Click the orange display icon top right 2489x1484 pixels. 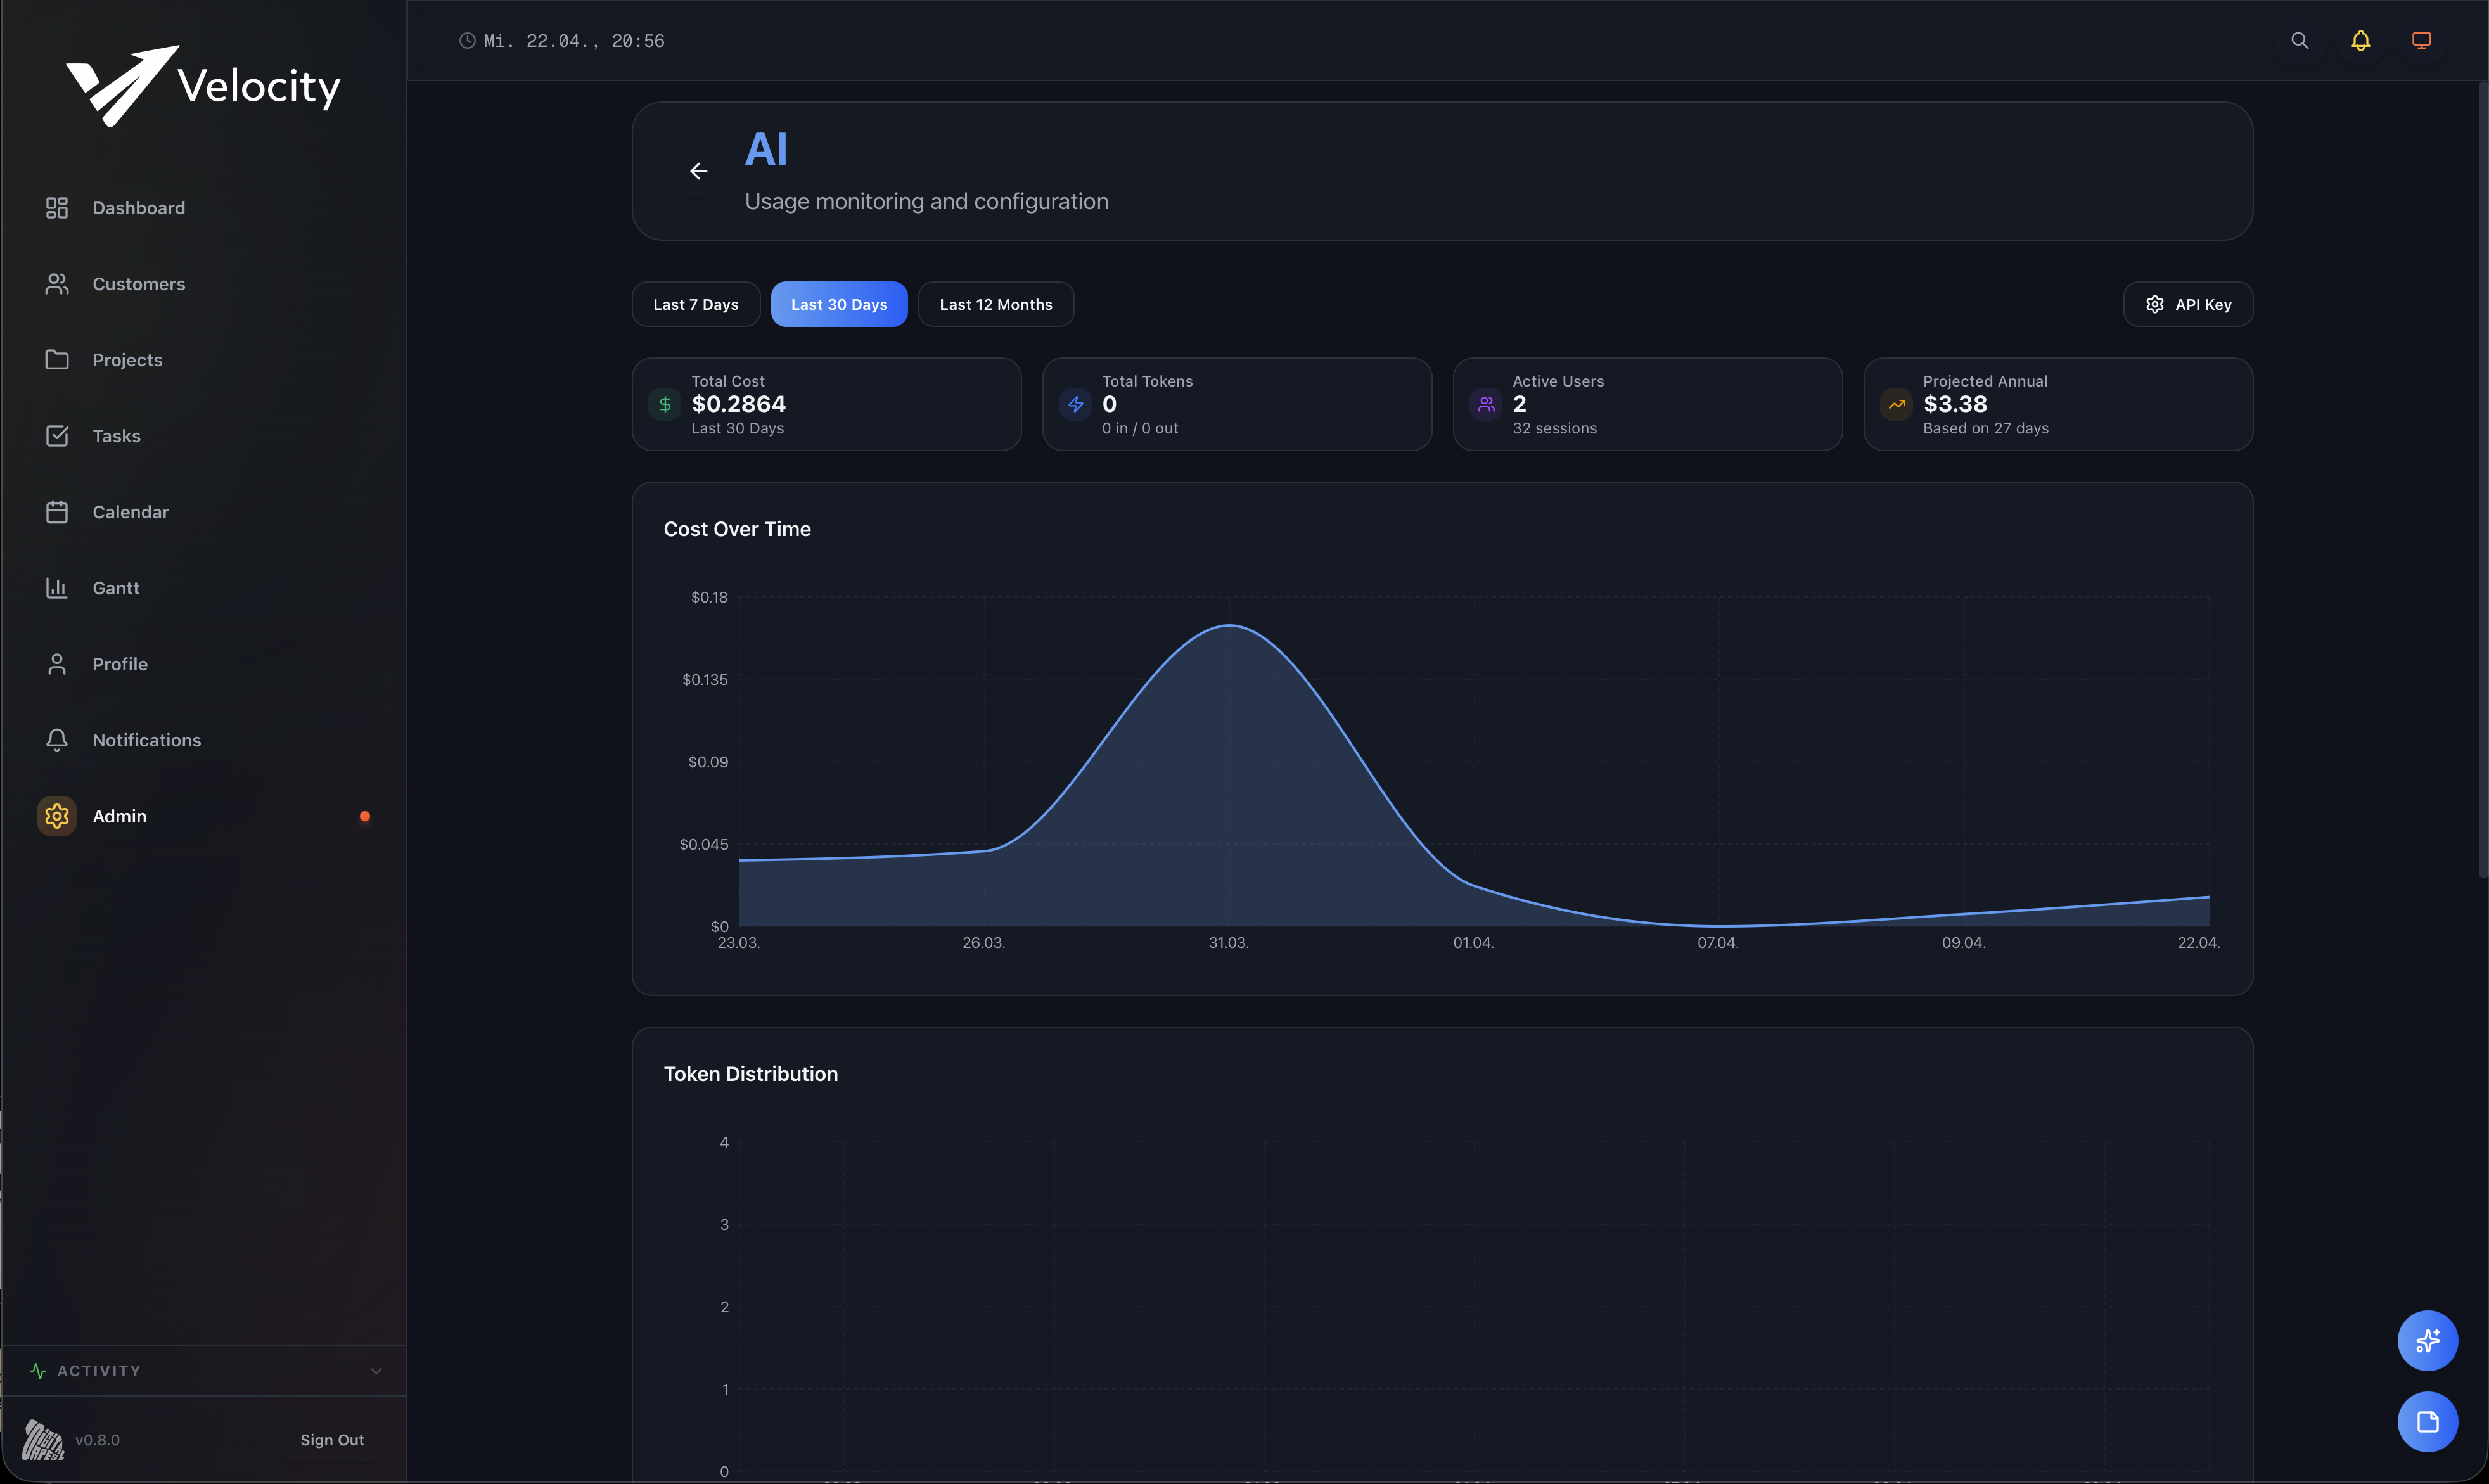2422,40
